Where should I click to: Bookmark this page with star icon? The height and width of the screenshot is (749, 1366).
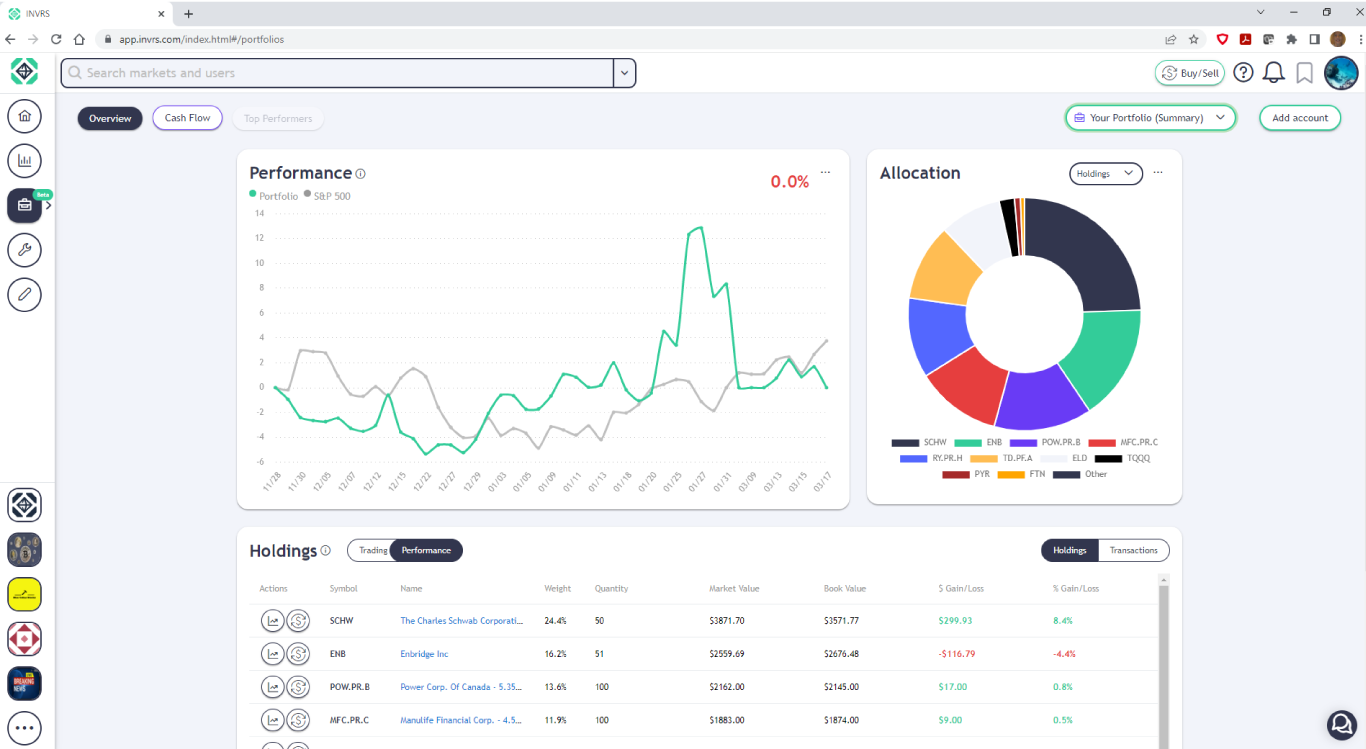[1194, 40]
